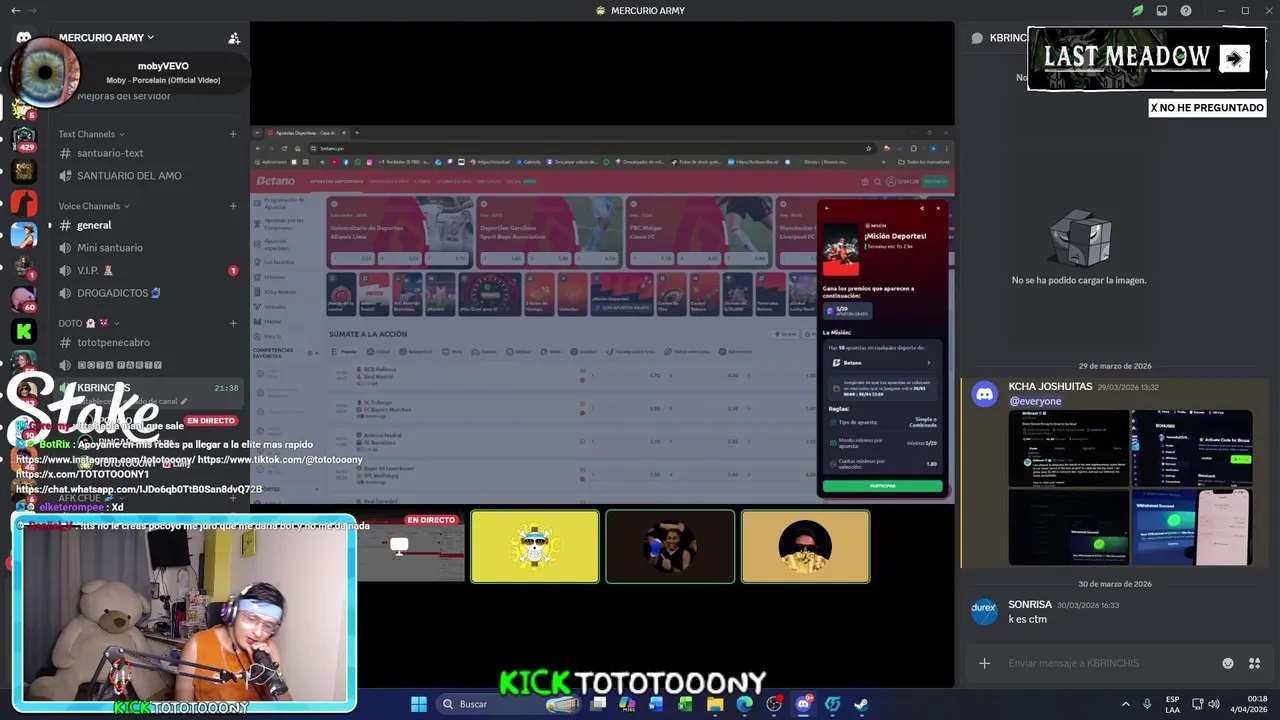The height and width of the screenshot is (720, 1280).
Task: Open the green K Kick server icon
Action: 24,331
